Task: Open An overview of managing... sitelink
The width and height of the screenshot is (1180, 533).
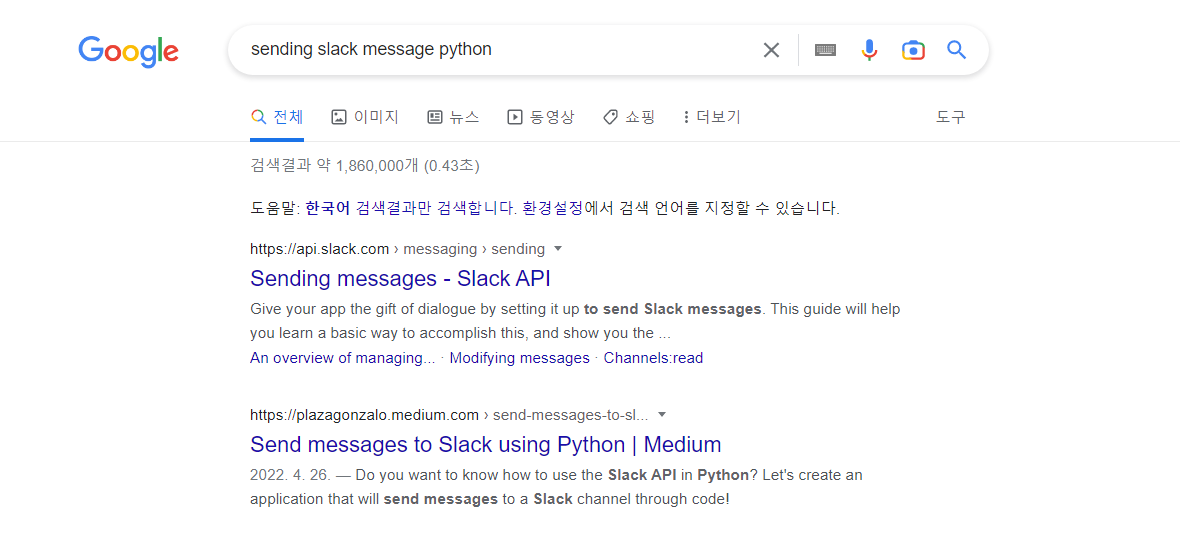Action: tap(342, 358)
